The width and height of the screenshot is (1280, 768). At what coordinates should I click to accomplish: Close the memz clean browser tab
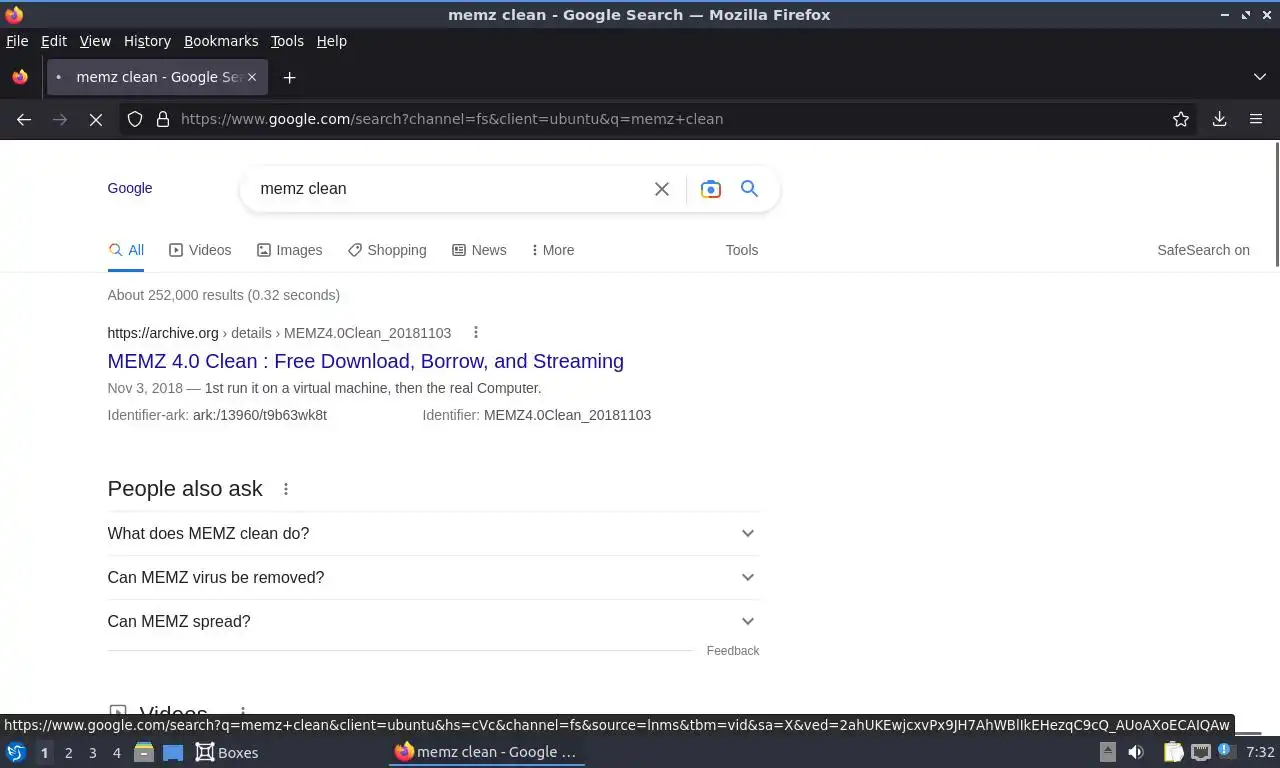pyautogui.click(x=253, y=77)
